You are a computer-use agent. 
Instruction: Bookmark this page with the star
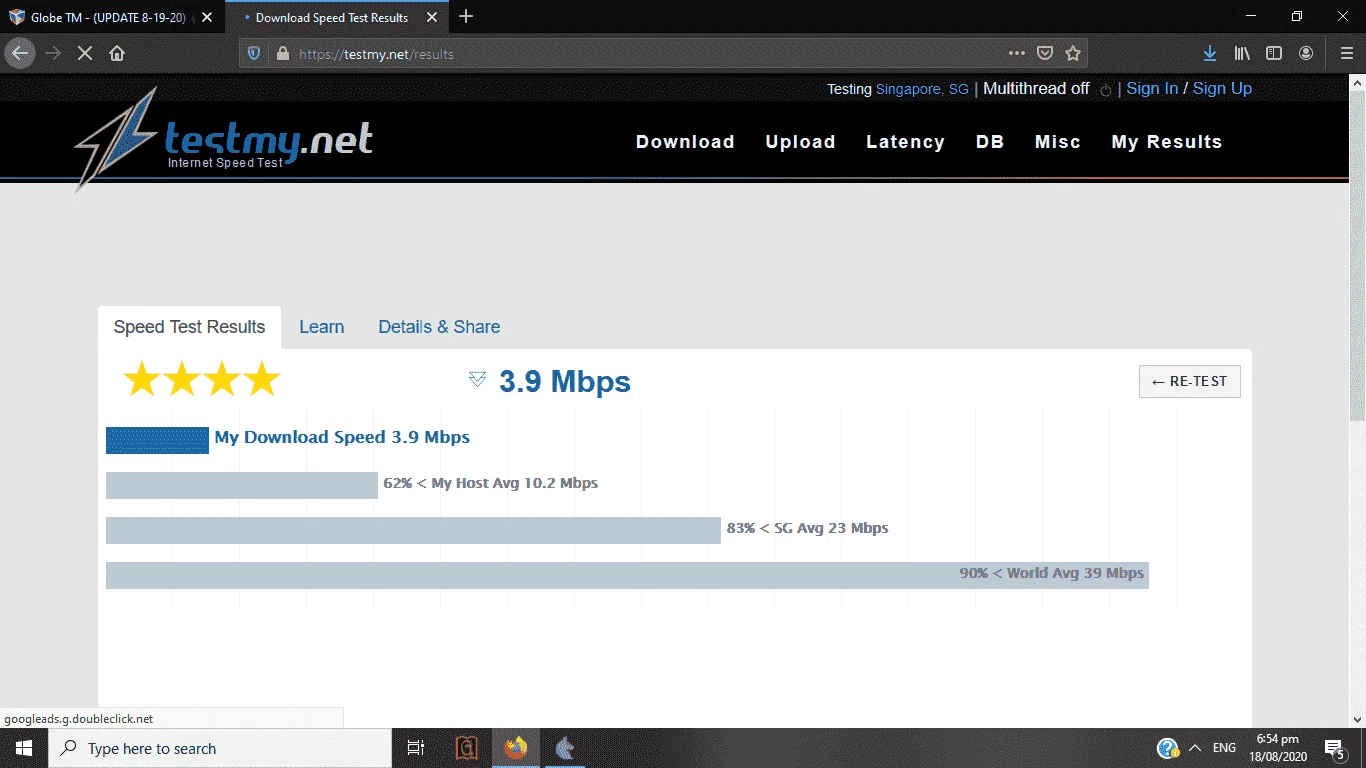[1073, 54]
